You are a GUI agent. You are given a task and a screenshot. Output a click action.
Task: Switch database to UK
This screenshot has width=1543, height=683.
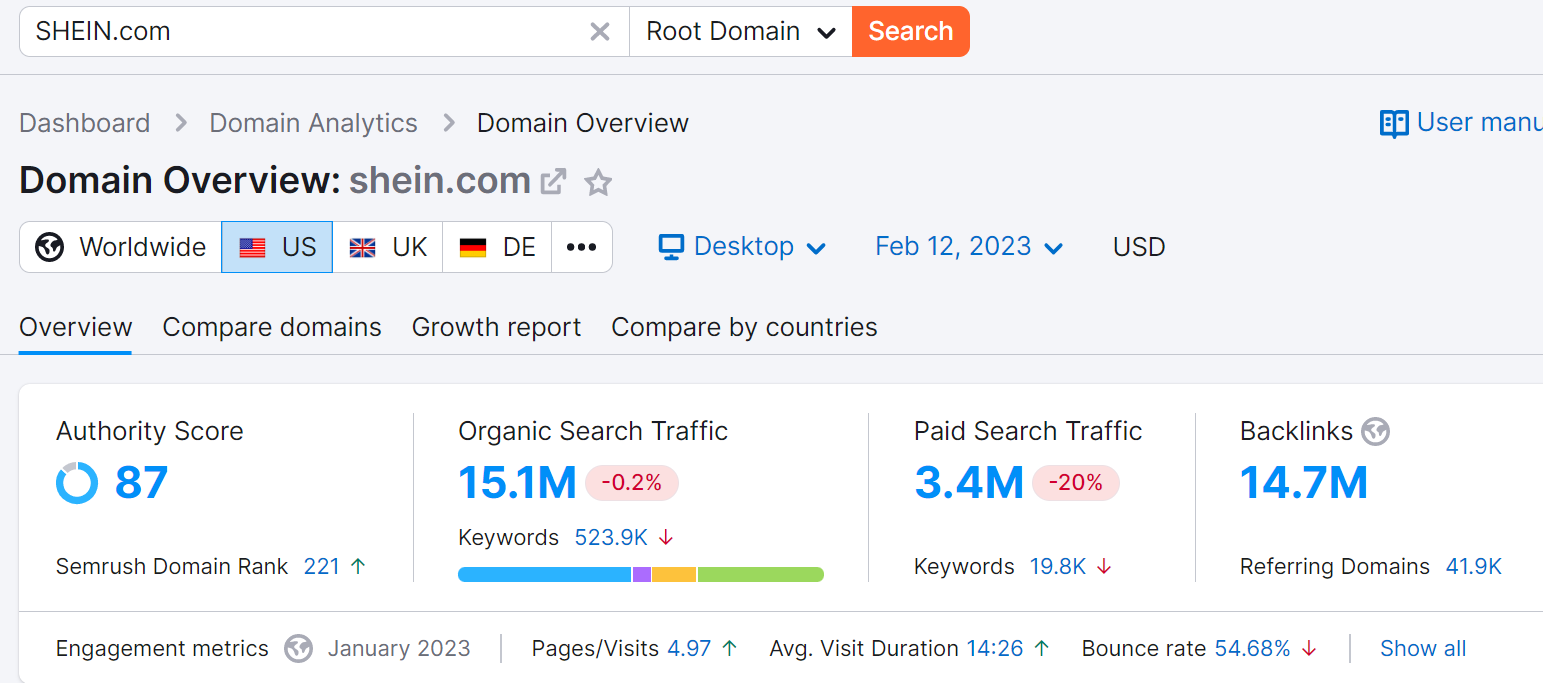point(388,247)
